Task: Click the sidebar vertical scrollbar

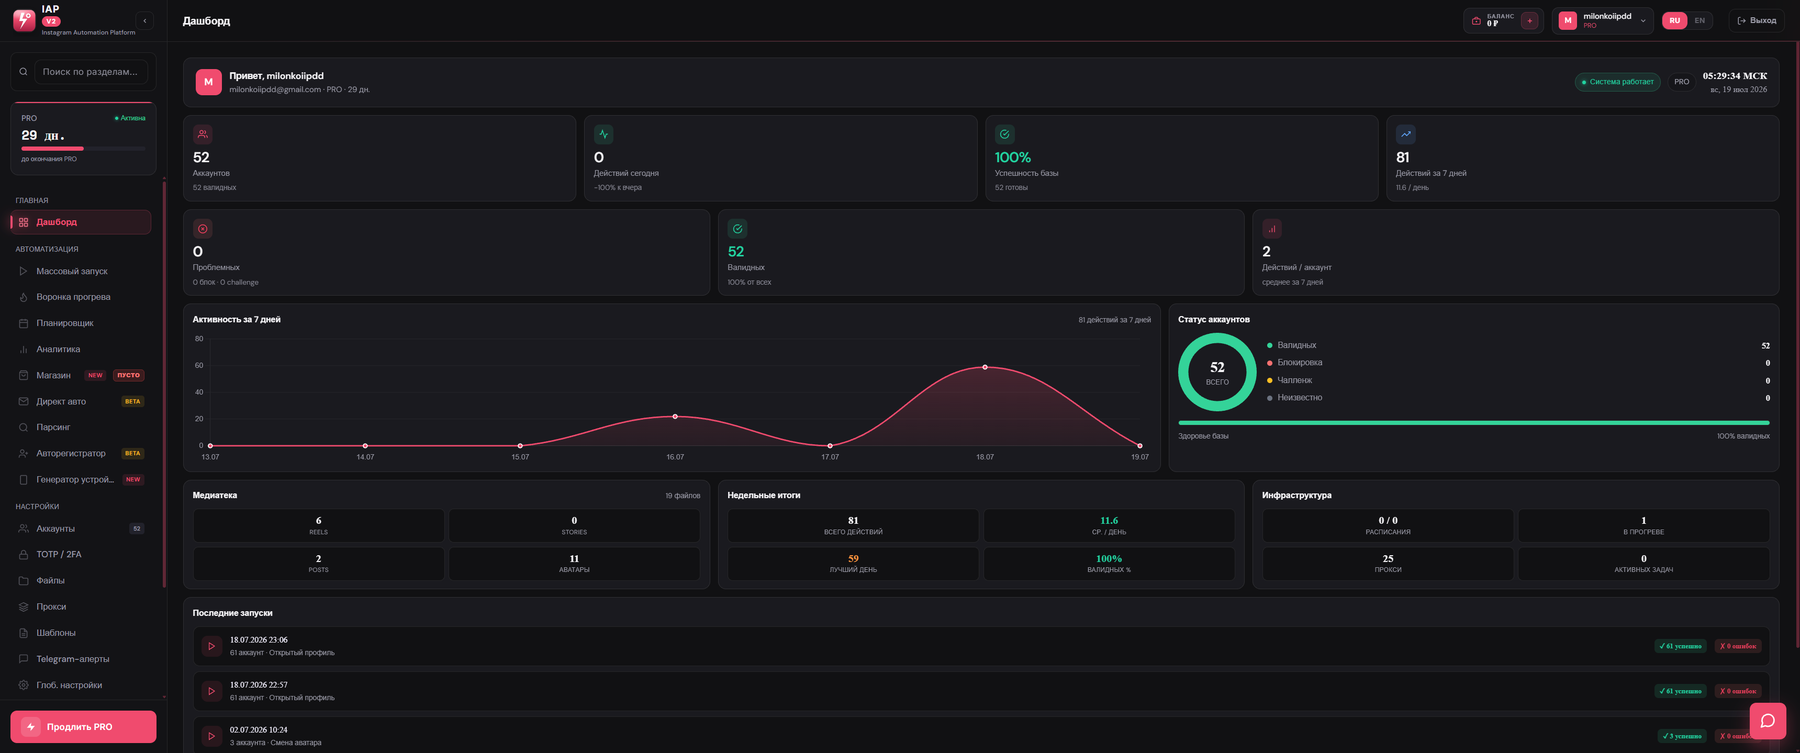Action: pyautogui.click(x=164, y=383)
